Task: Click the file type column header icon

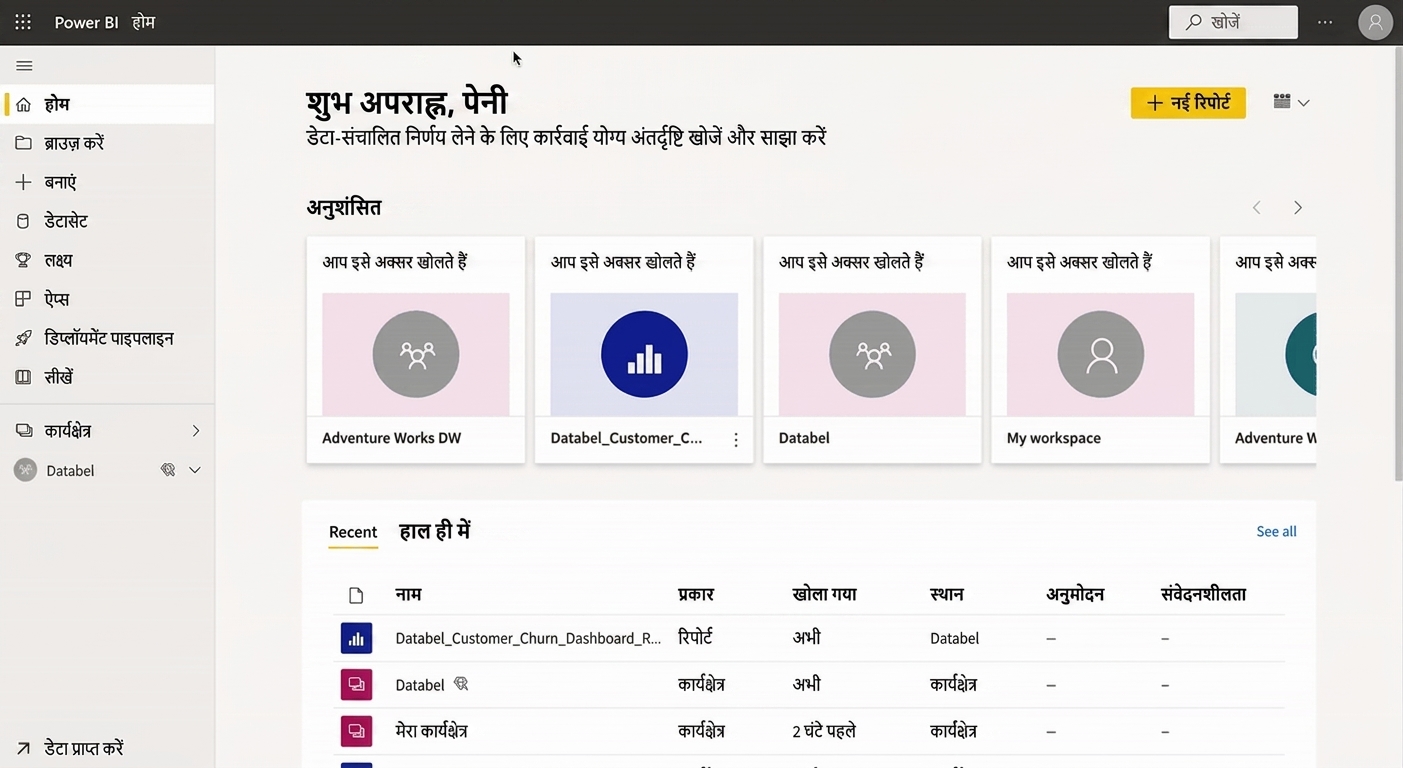Action: tap(356, 595)
